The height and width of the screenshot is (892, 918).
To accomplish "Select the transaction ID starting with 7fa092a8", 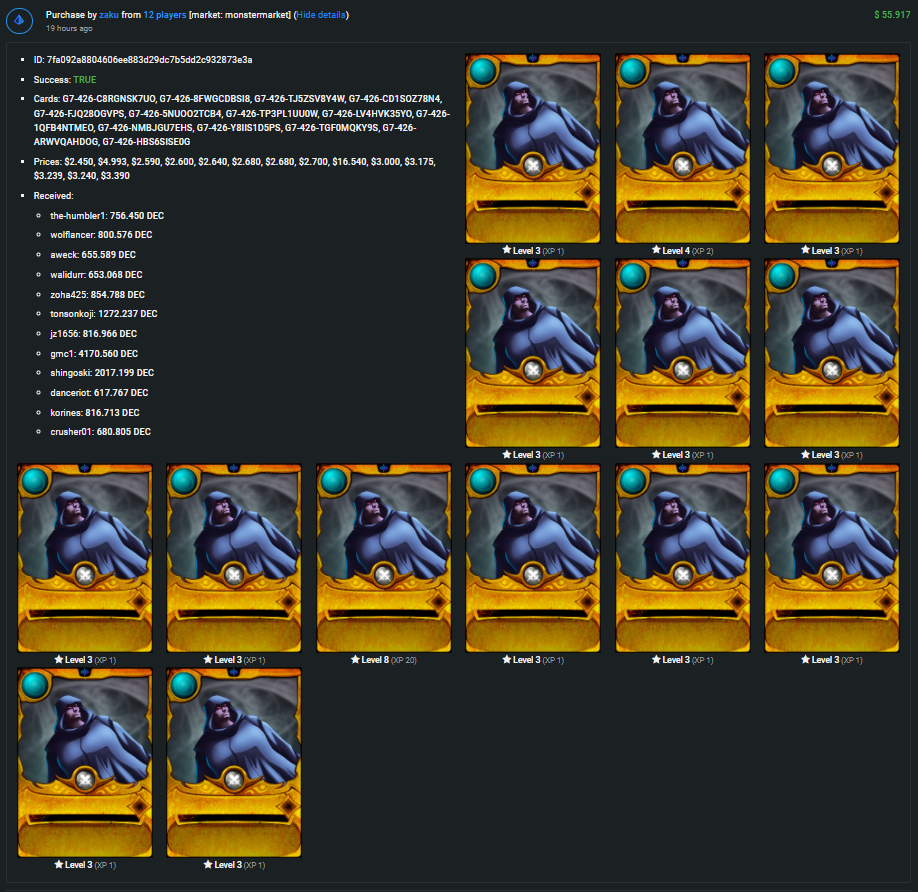I will 149,60.
